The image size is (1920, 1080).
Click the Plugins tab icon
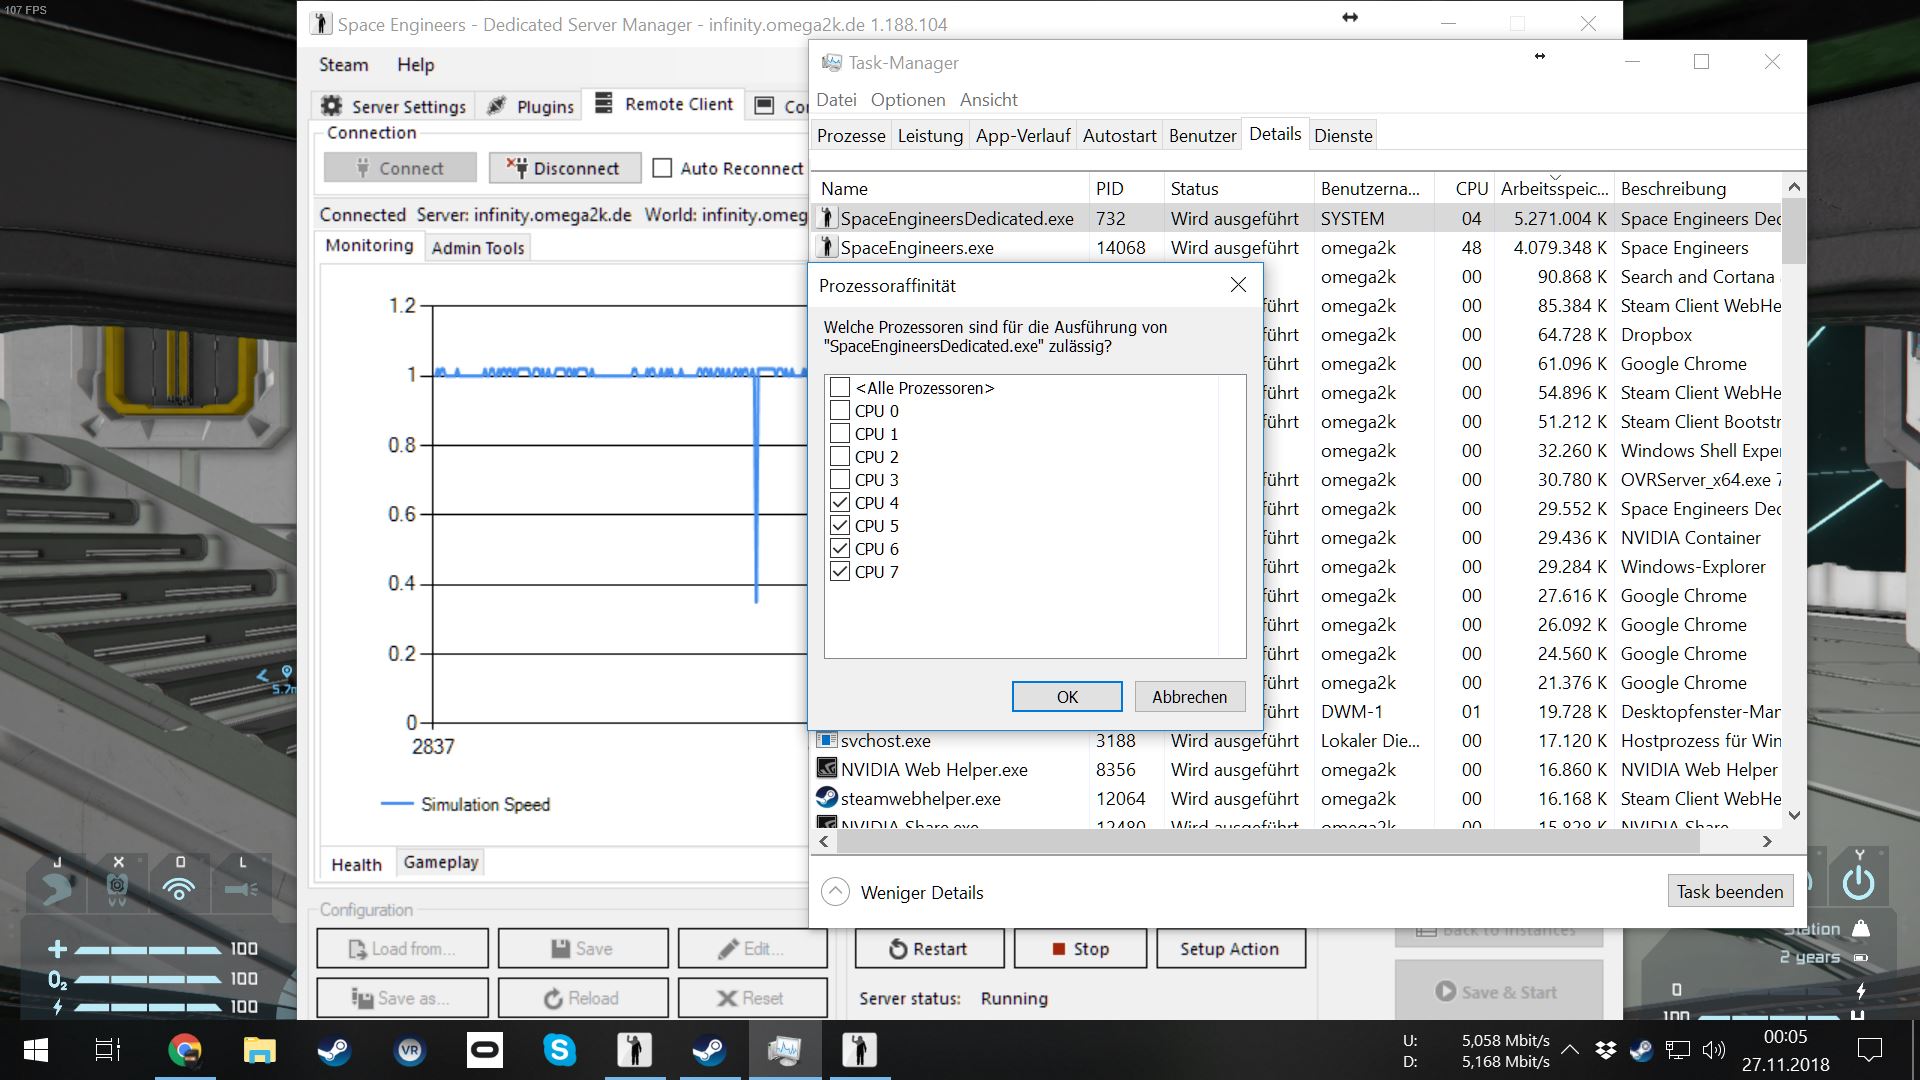point(496,106)
